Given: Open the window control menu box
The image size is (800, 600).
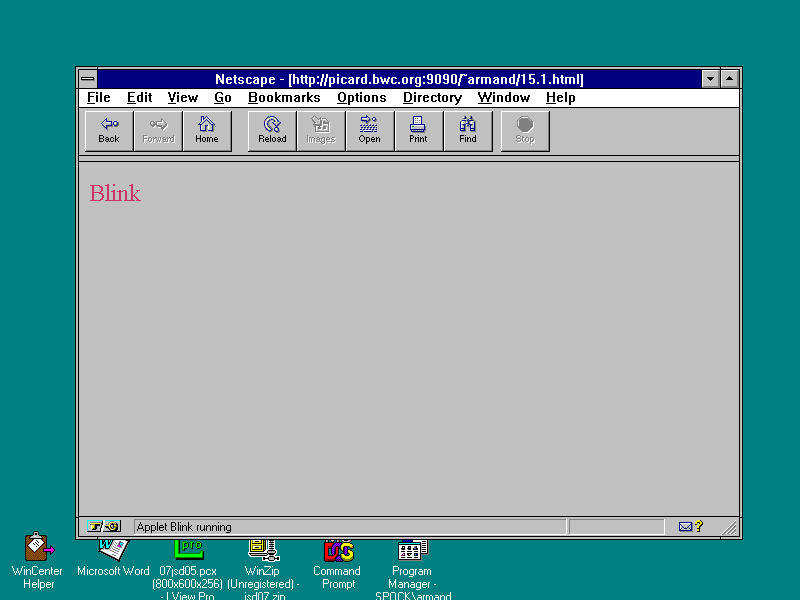Looking at the screenshot, I should (88, 79).
